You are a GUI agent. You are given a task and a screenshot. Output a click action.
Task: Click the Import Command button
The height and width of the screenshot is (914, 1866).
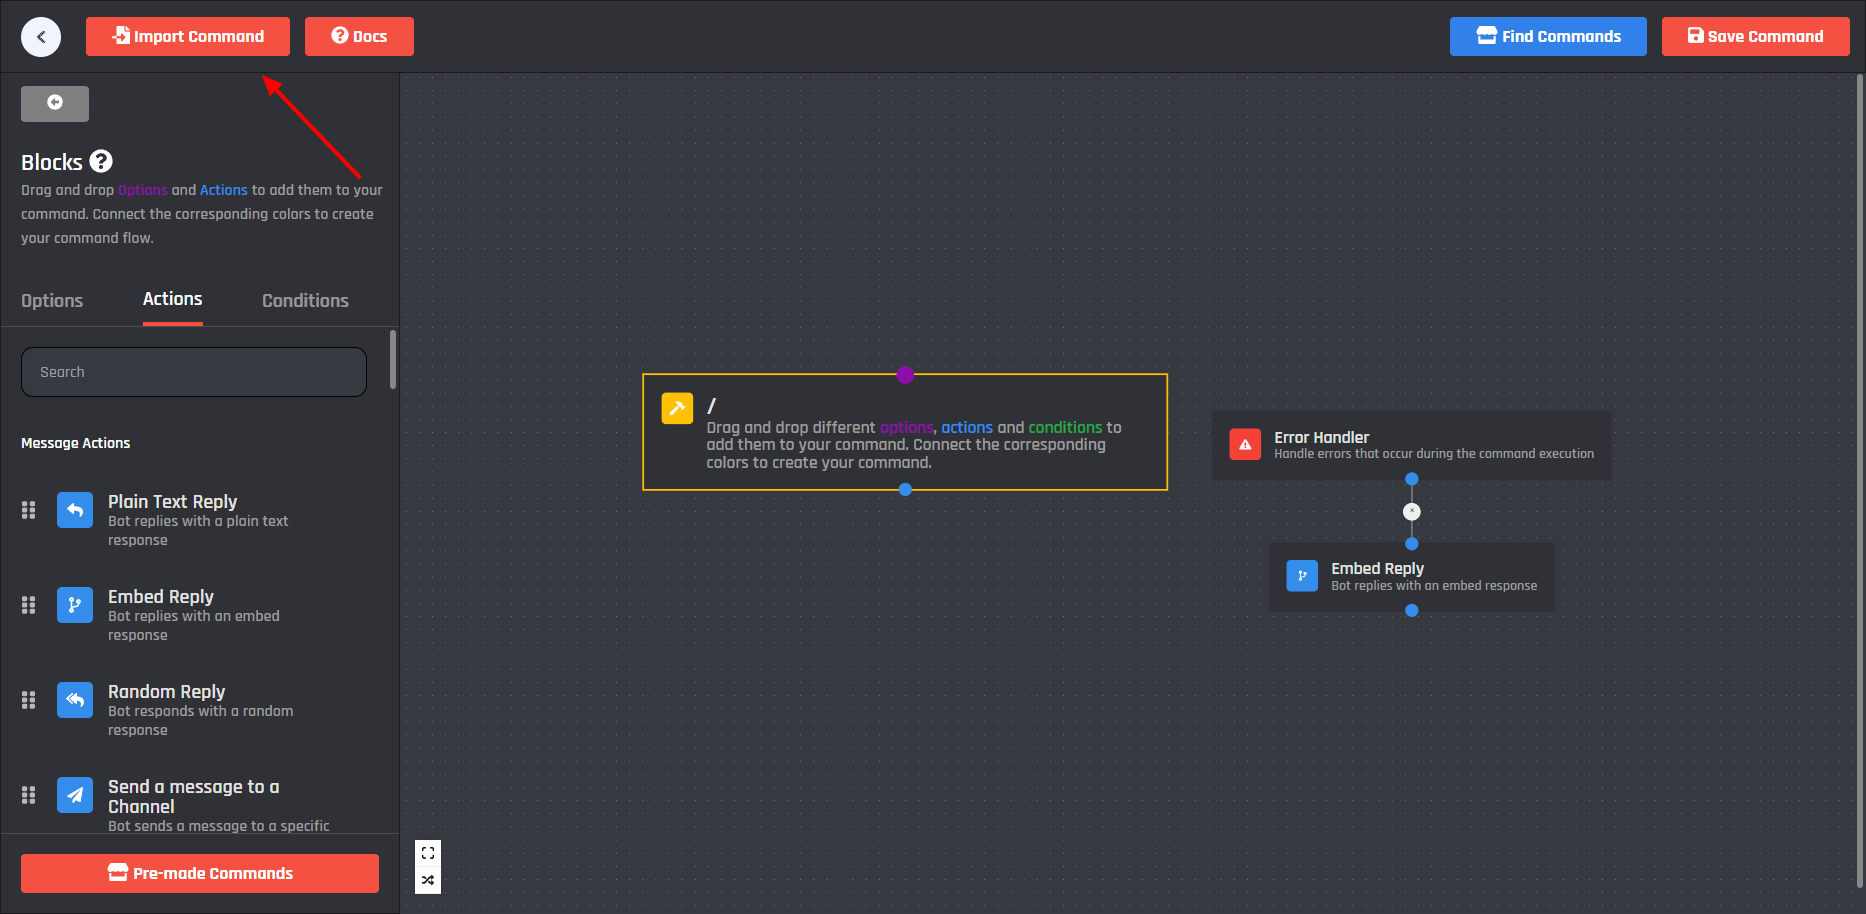(x=188, y=37)
